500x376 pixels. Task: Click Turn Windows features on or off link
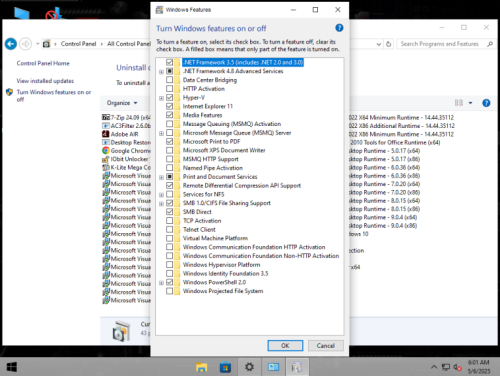pyautogui.click(x=54, y=96)
